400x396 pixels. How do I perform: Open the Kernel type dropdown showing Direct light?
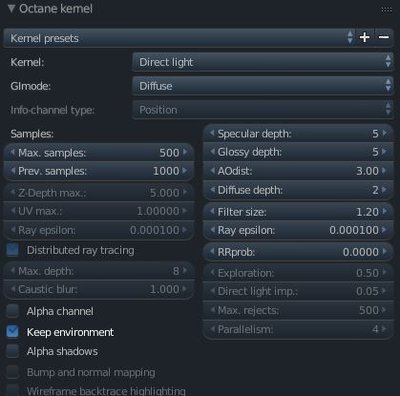click(x=263, y=62)
